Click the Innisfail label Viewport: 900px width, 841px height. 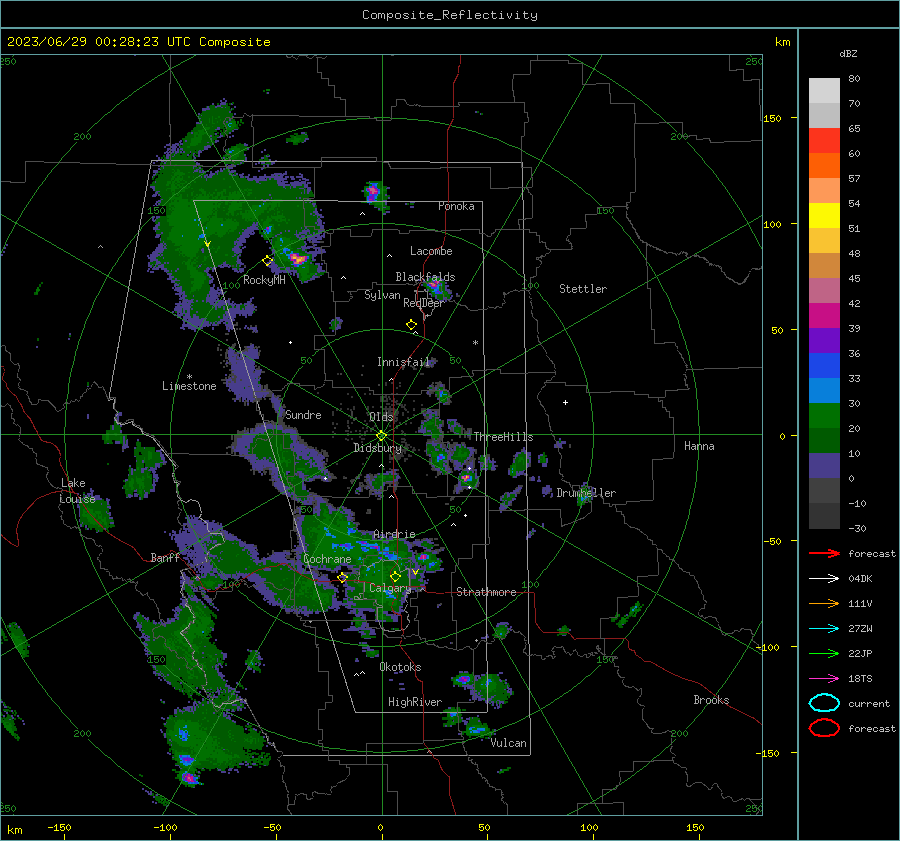[x=403, y=362]
